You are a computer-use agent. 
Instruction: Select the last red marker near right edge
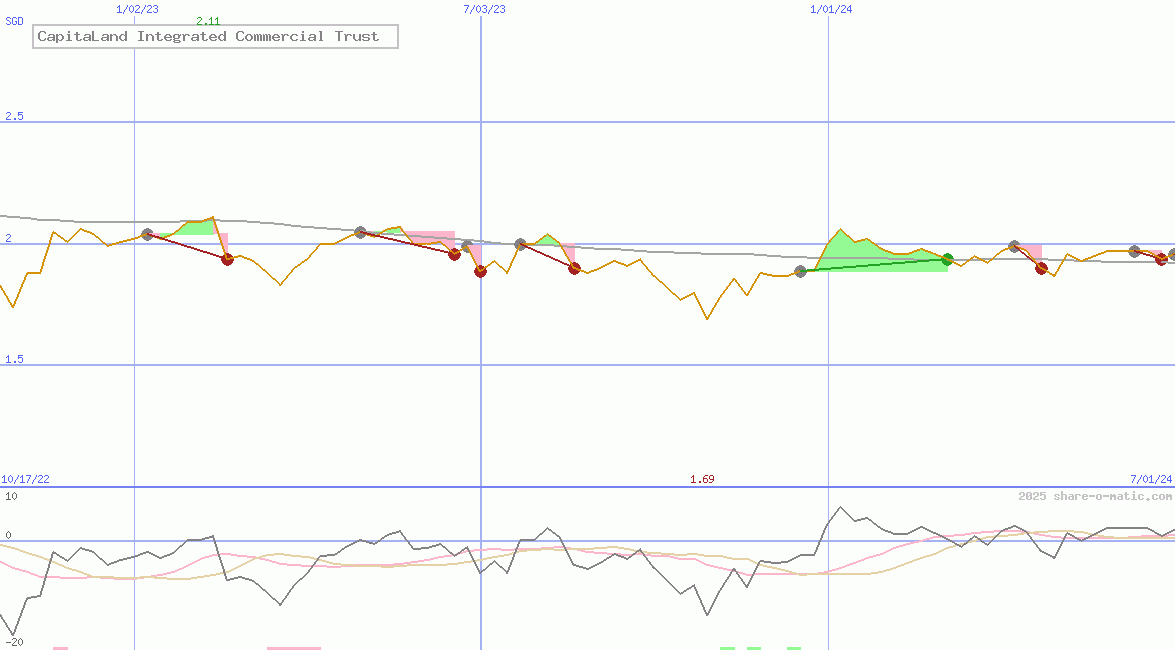click(x=1161, y=259)
